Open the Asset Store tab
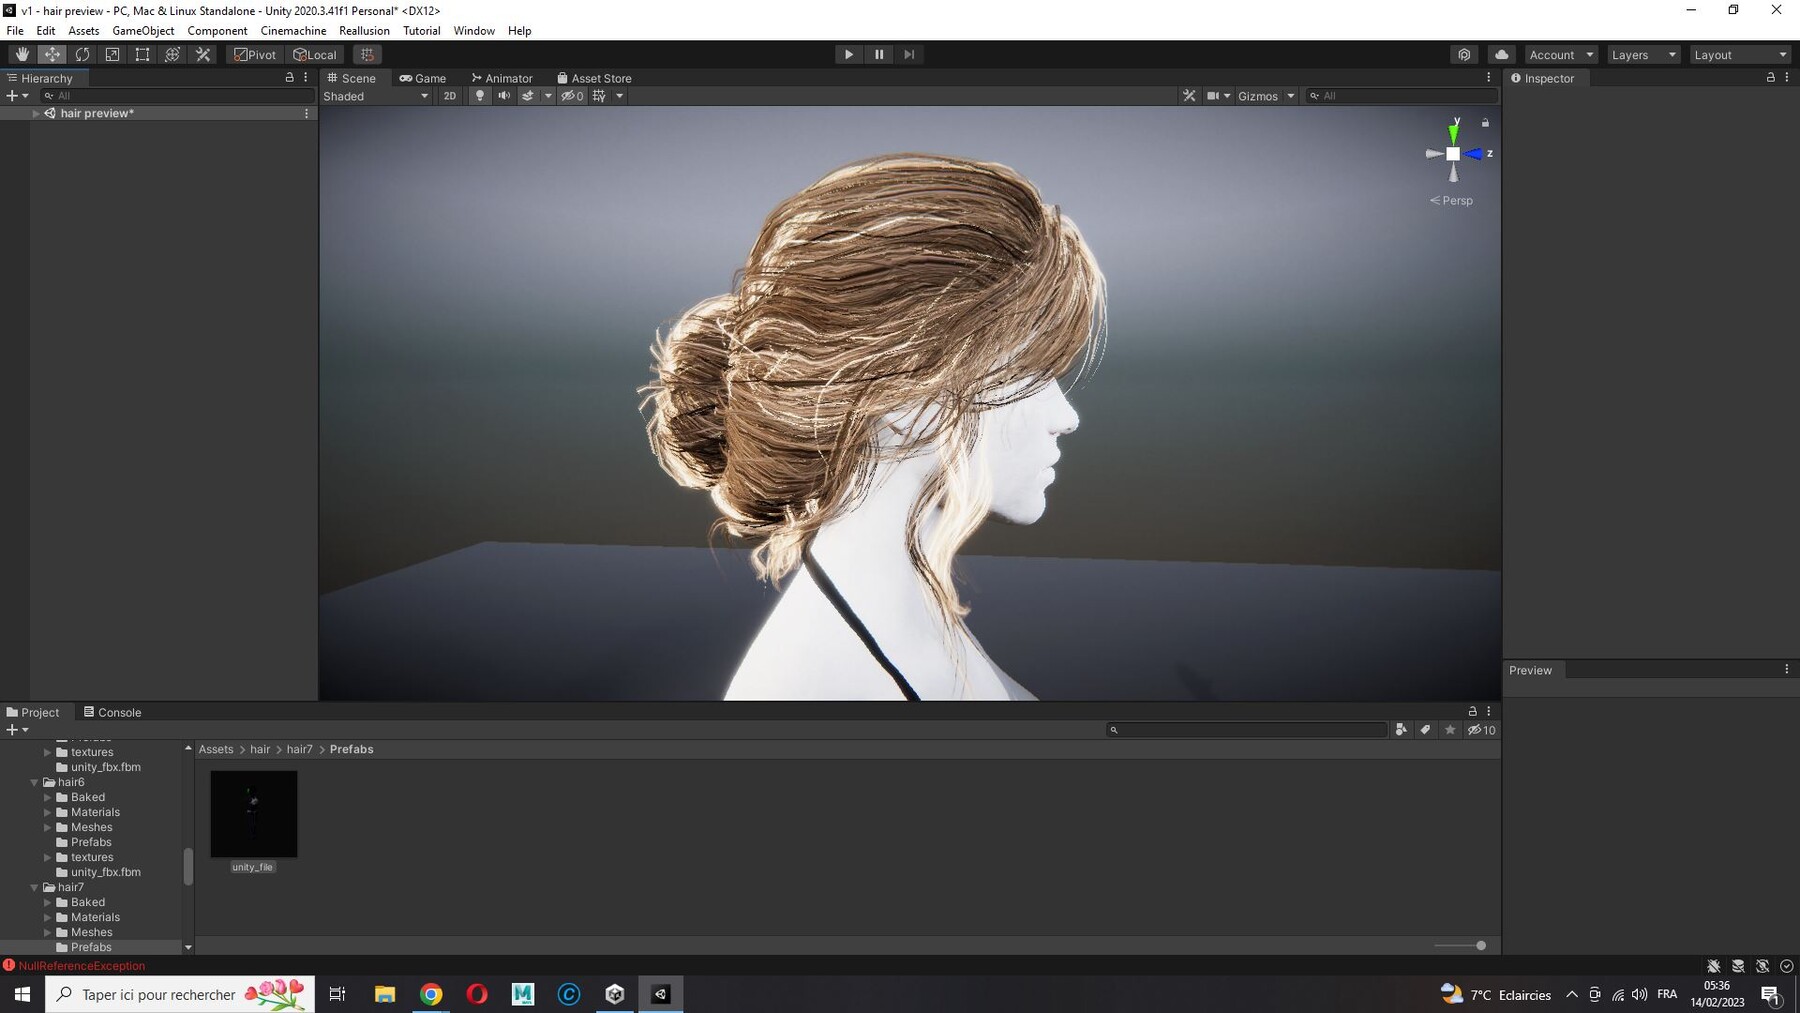1800x1013 pixels. point(594,78)
